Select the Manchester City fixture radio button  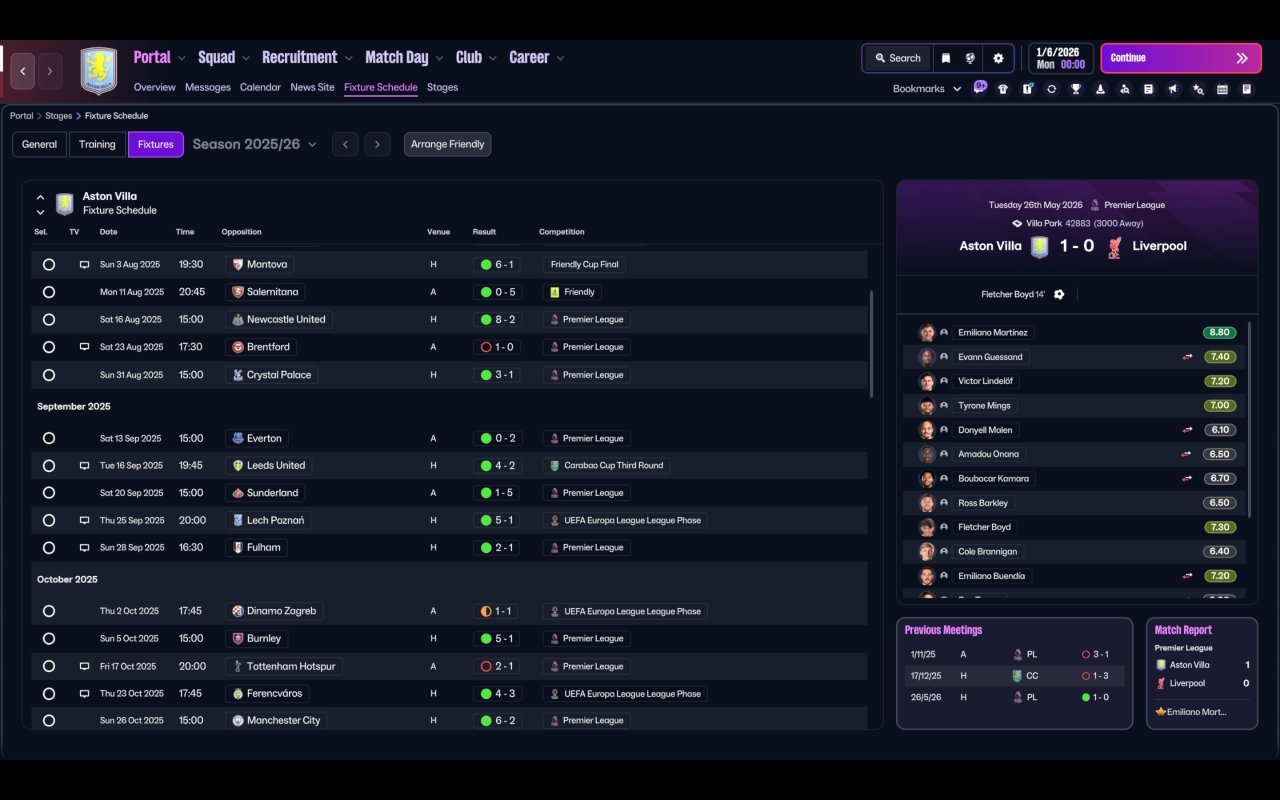point(49,720)
